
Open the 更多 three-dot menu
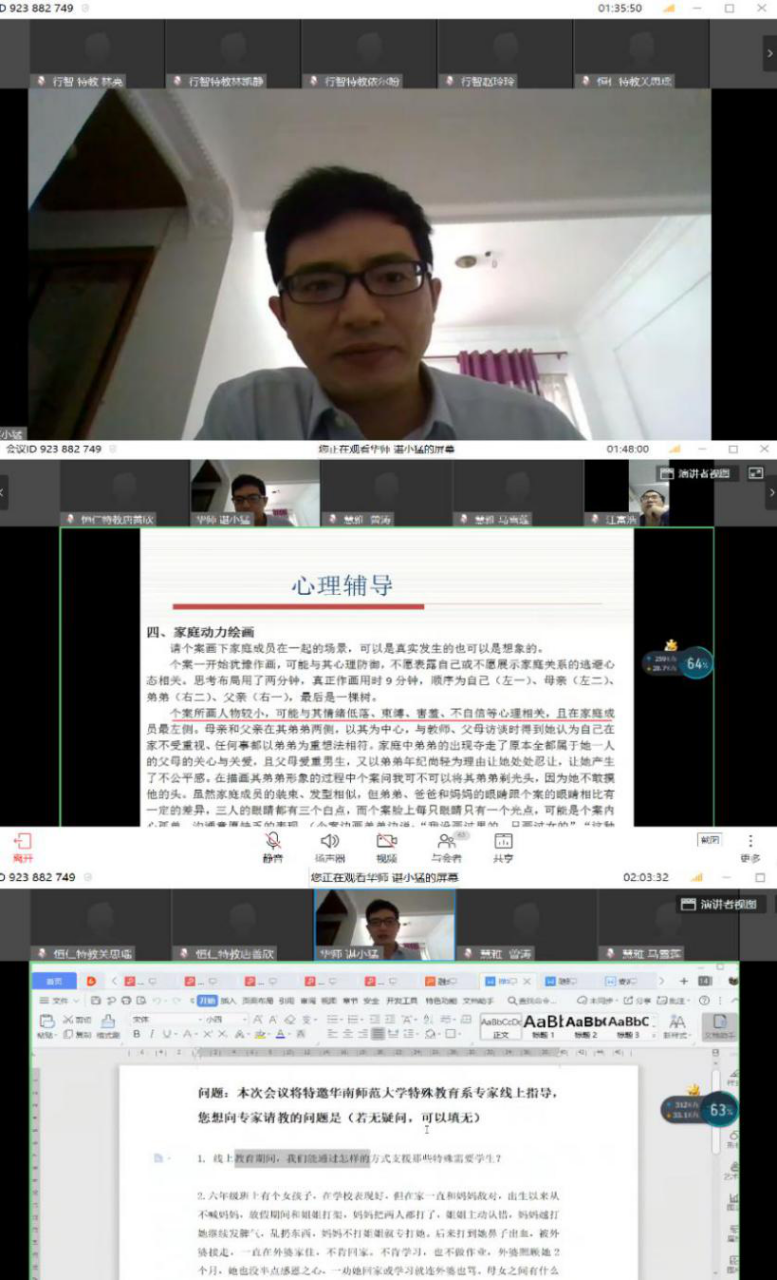point(750,847)
